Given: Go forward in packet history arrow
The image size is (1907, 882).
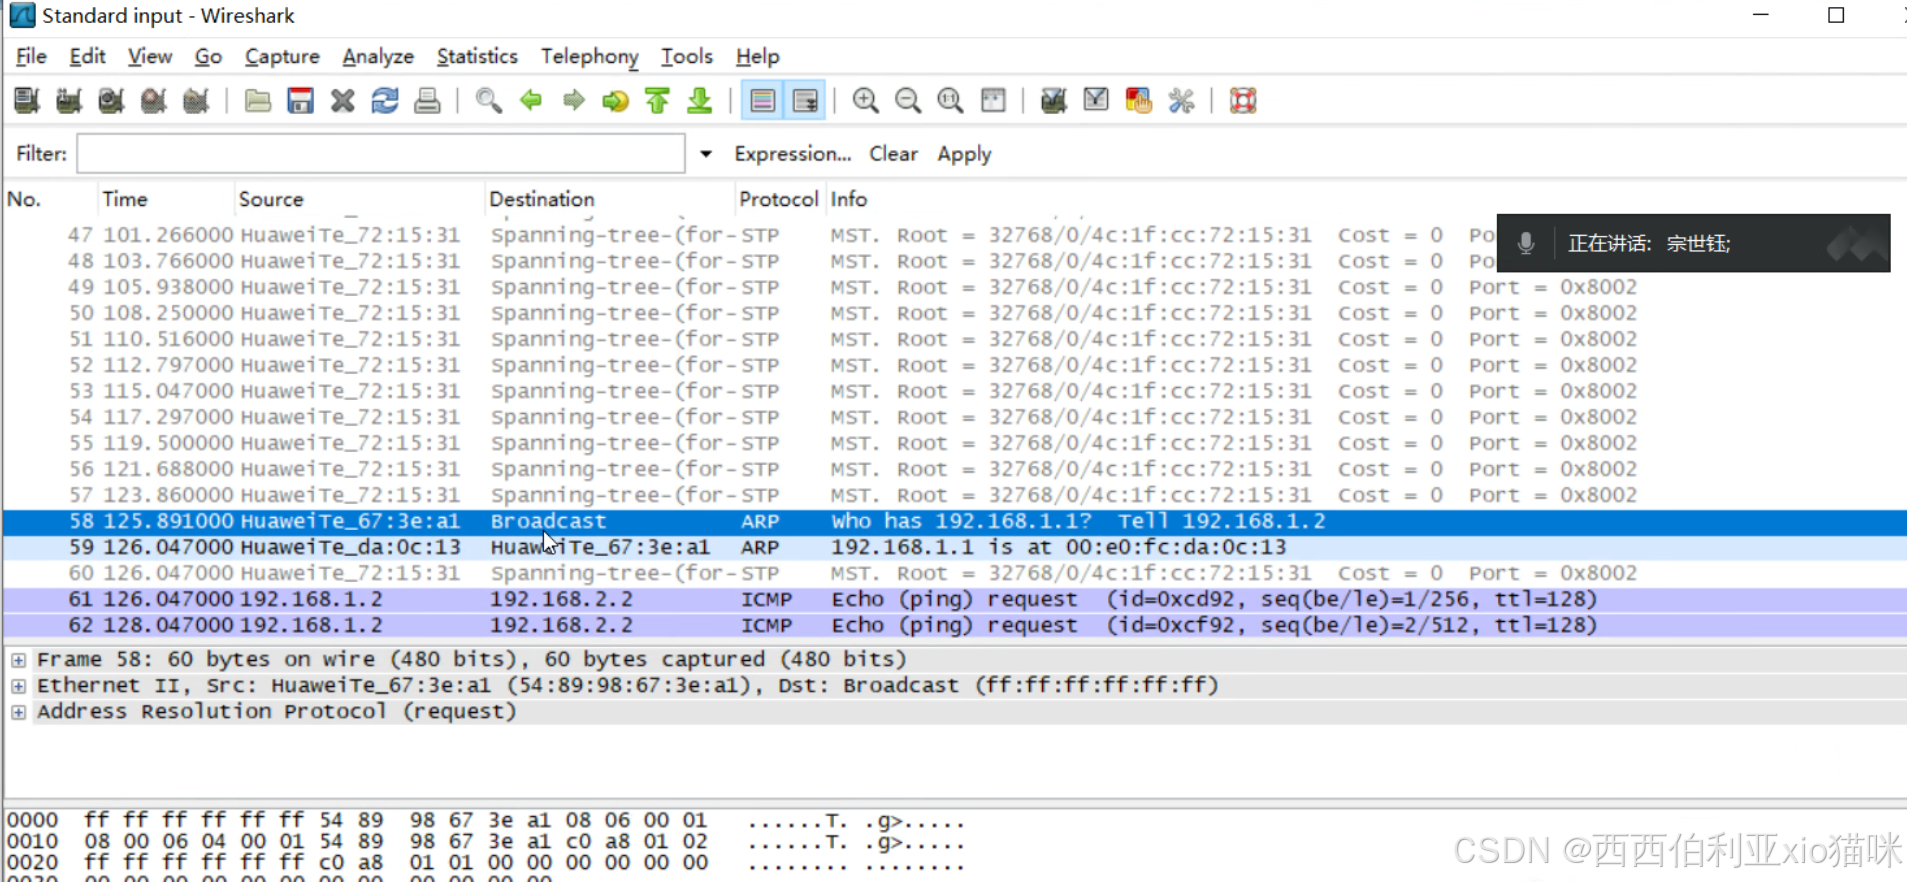Looking at the screenshot, I should 573,100.
